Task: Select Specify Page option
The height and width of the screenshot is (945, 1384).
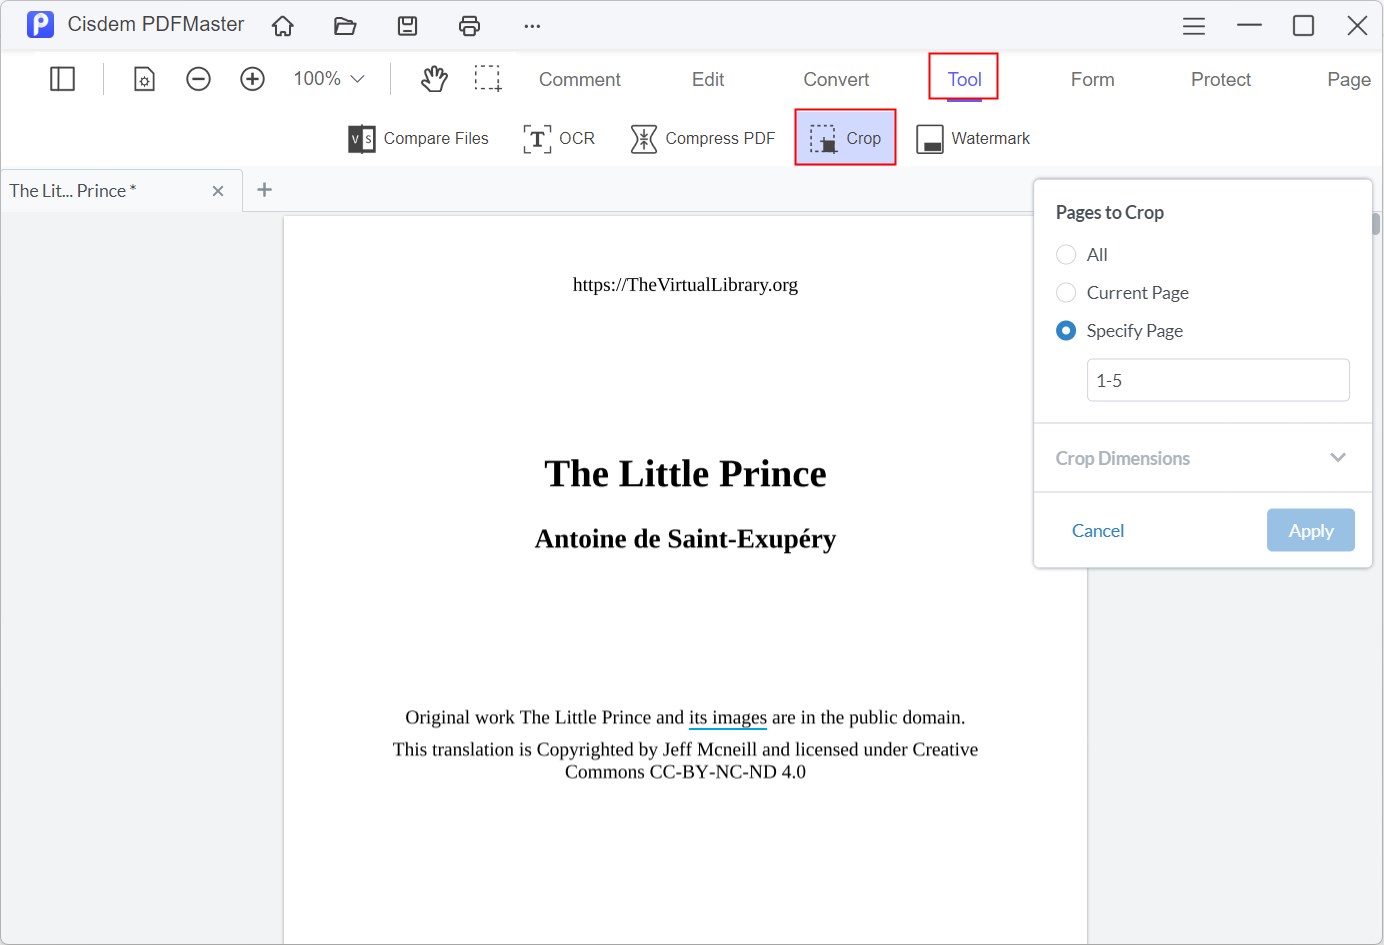Action: coord(1066,330)
